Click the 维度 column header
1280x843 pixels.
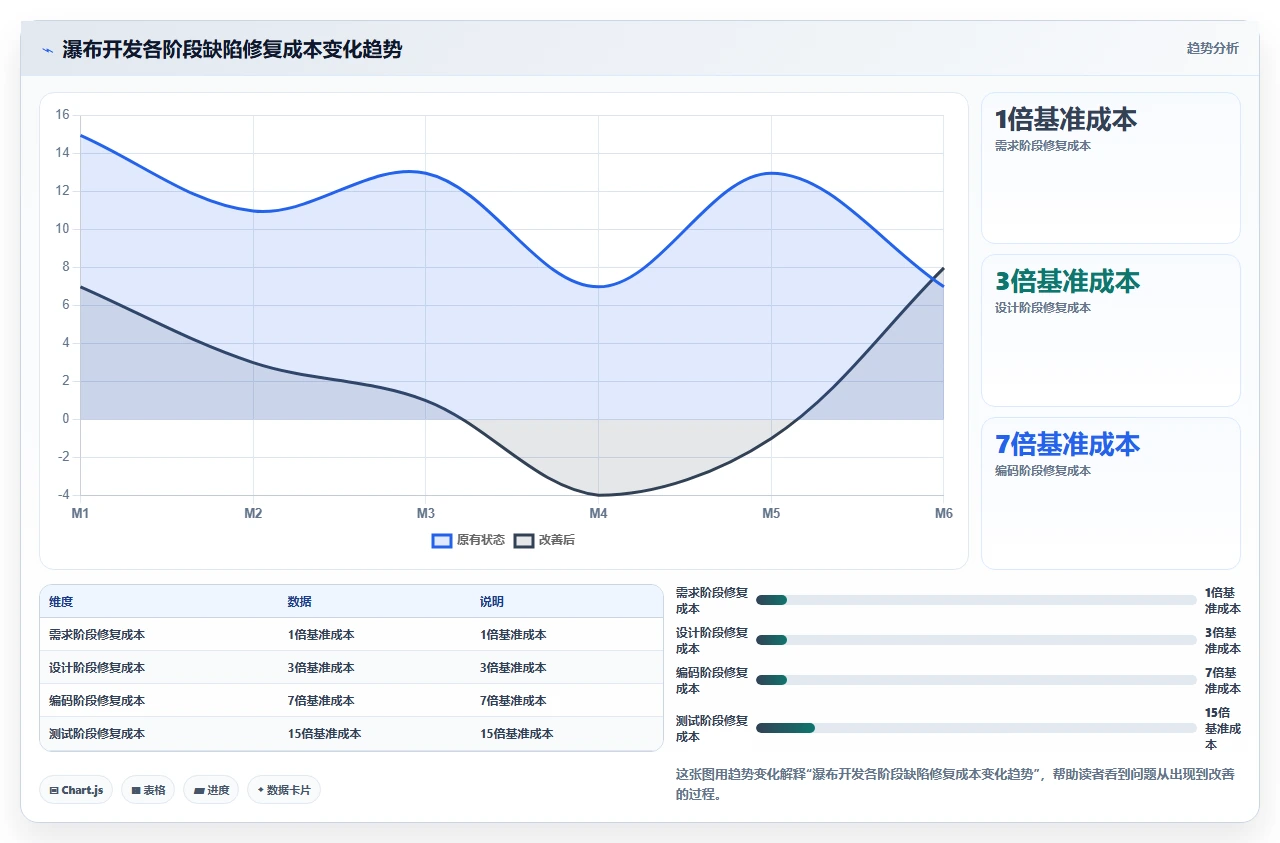[x=61, y=602]
